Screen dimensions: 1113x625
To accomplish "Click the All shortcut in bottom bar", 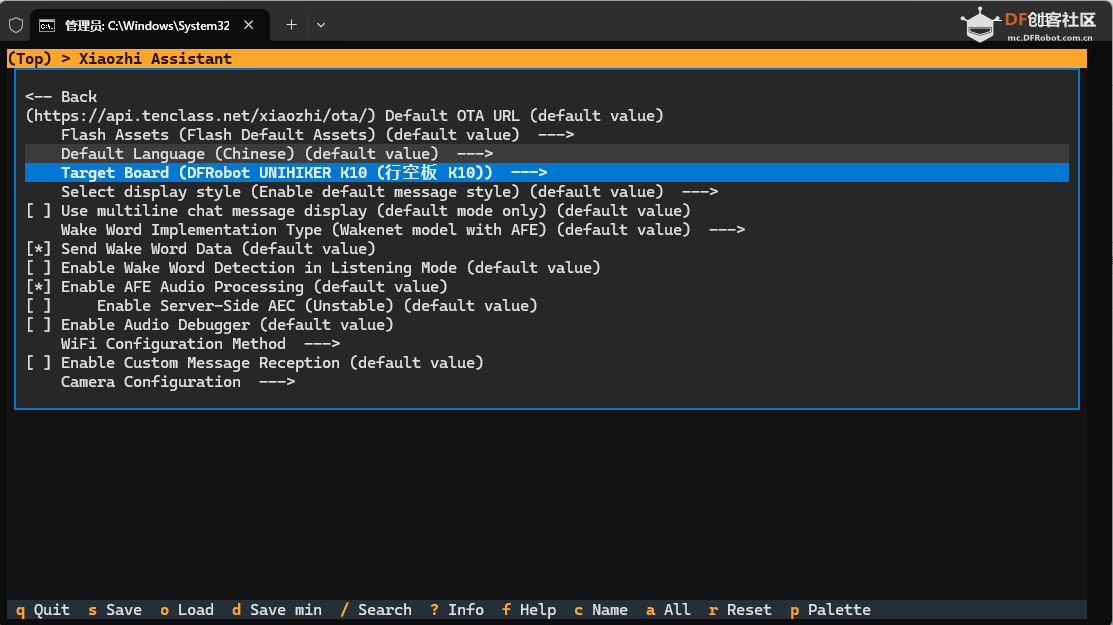I will point(668,610).
